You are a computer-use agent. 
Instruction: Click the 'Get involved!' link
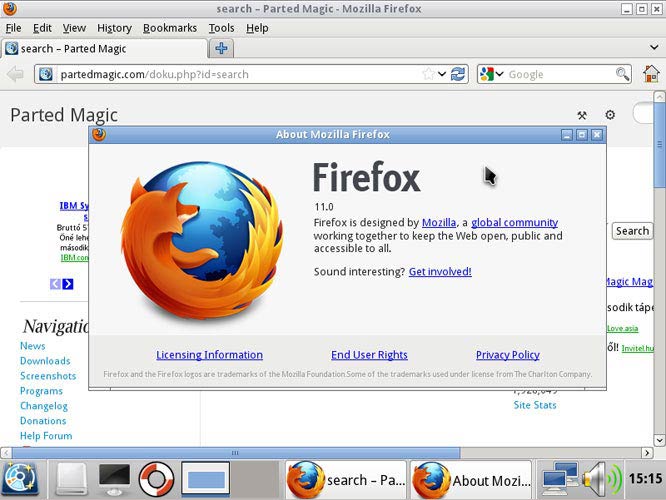click(x=439, y=272)
